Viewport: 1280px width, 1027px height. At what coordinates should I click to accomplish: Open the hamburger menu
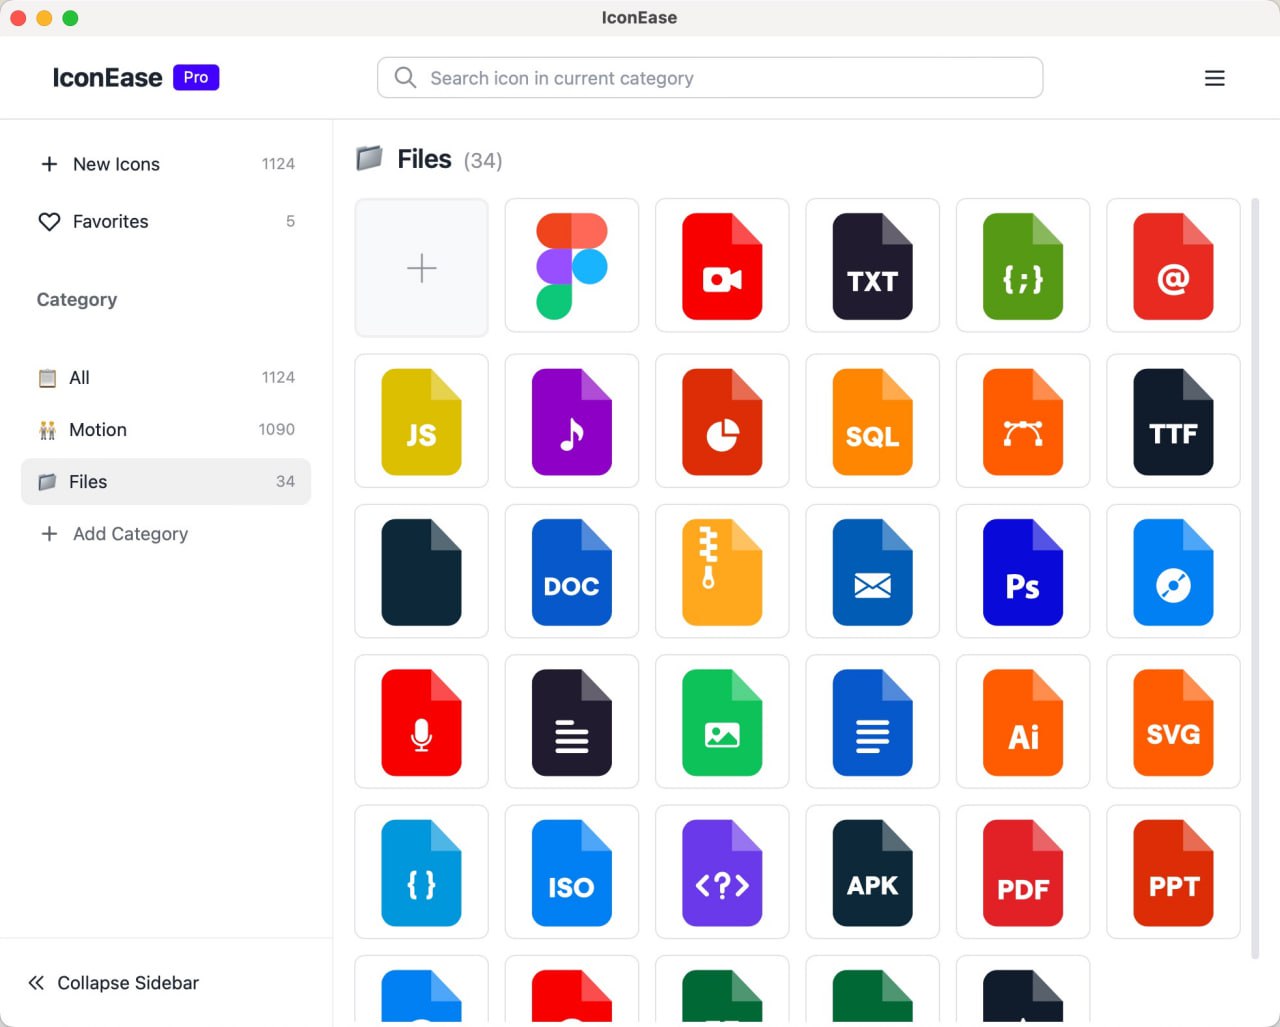click(1214, 78)
